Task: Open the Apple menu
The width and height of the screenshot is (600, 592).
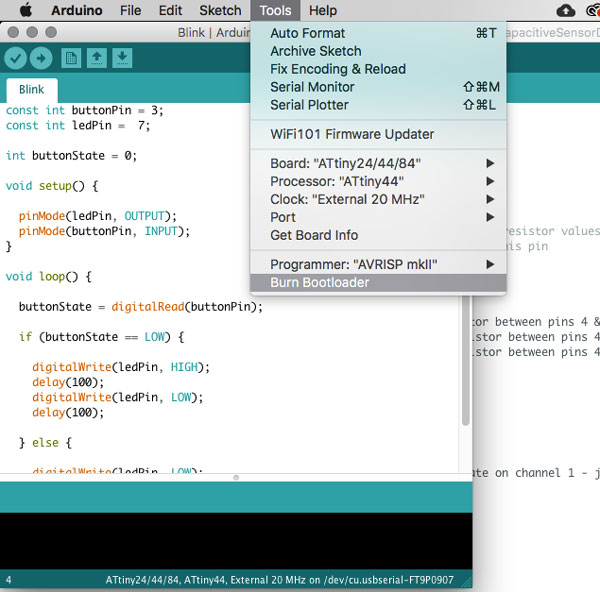Action: click(26, 10)
